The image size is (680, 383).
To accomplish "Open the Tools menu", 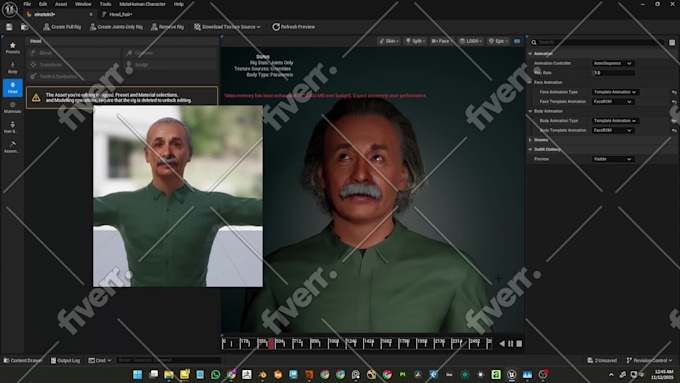I will (105, 4).
